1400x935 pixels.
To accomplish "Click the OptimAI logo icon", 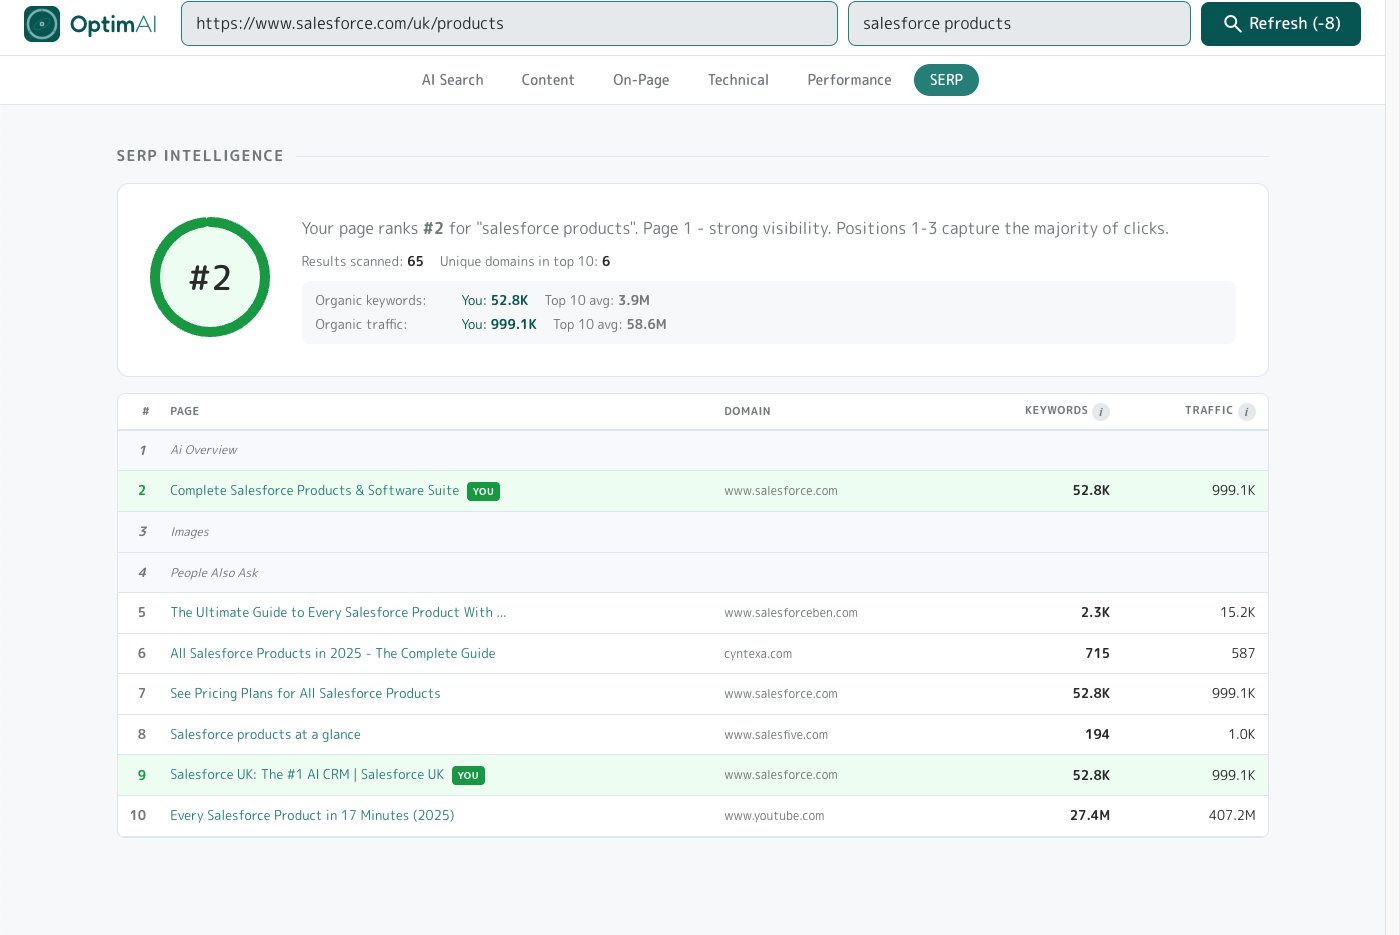I will 42,24.
